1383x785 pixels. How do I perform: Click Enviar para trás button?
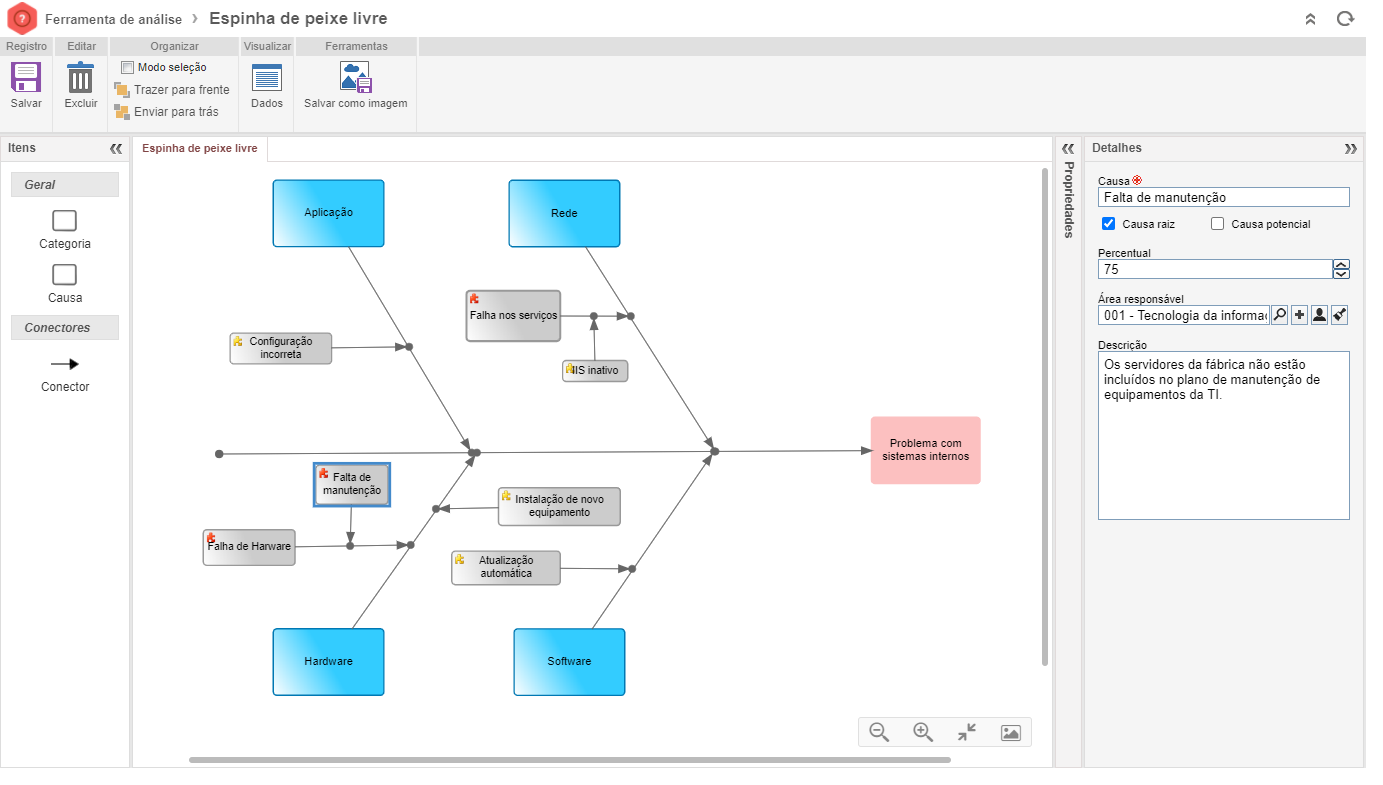[166, 112]
